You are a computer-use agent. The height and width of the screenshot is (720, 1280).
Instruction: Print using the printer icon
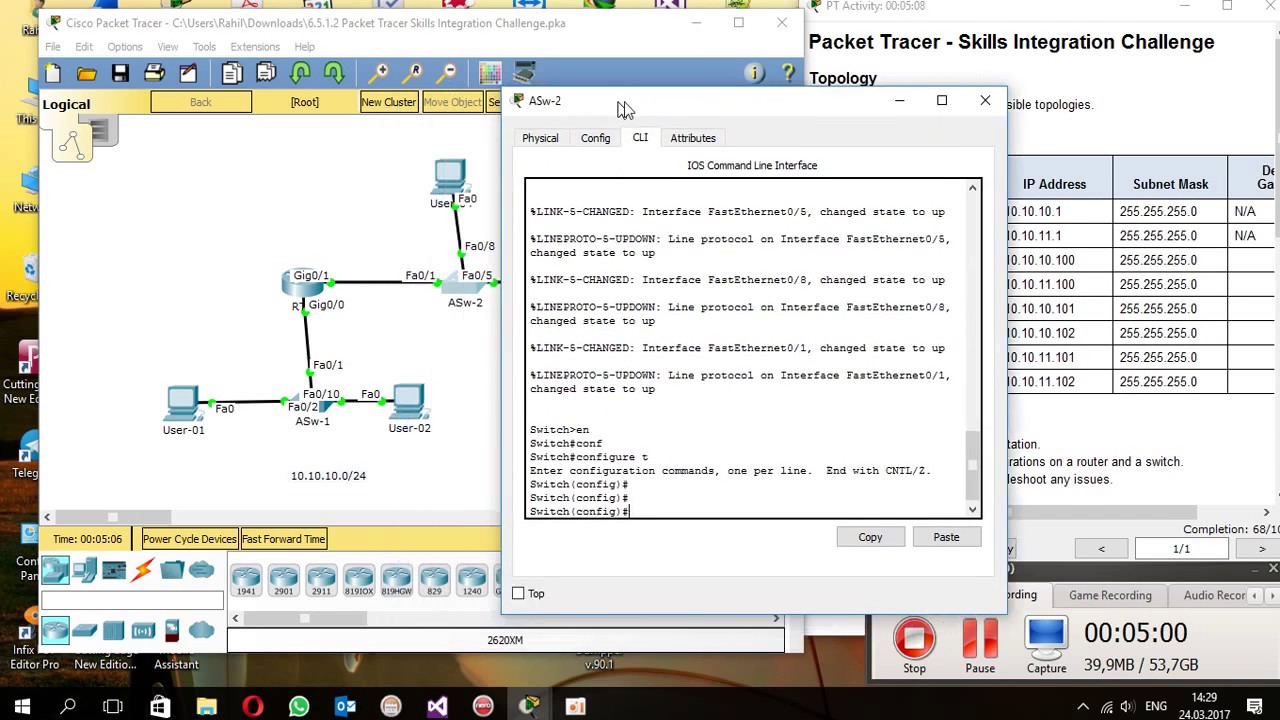coord(154,73)
